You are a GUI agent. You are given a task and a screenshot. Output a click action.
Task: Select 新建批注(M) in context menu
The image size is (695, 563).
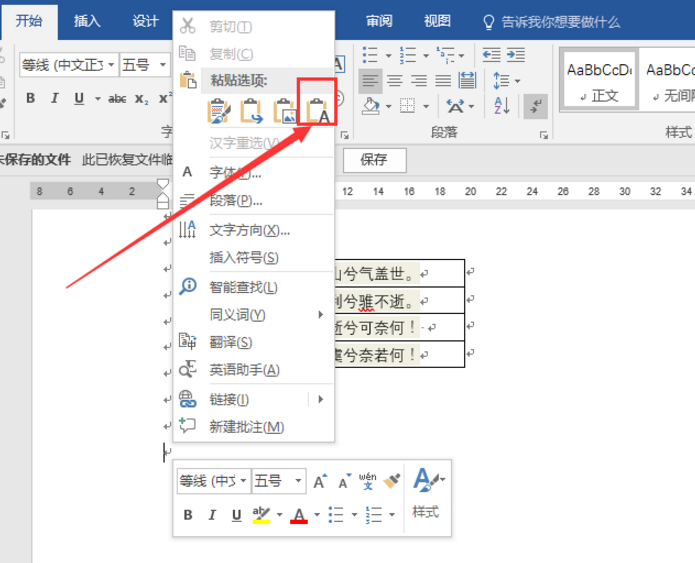coord(253,427)
